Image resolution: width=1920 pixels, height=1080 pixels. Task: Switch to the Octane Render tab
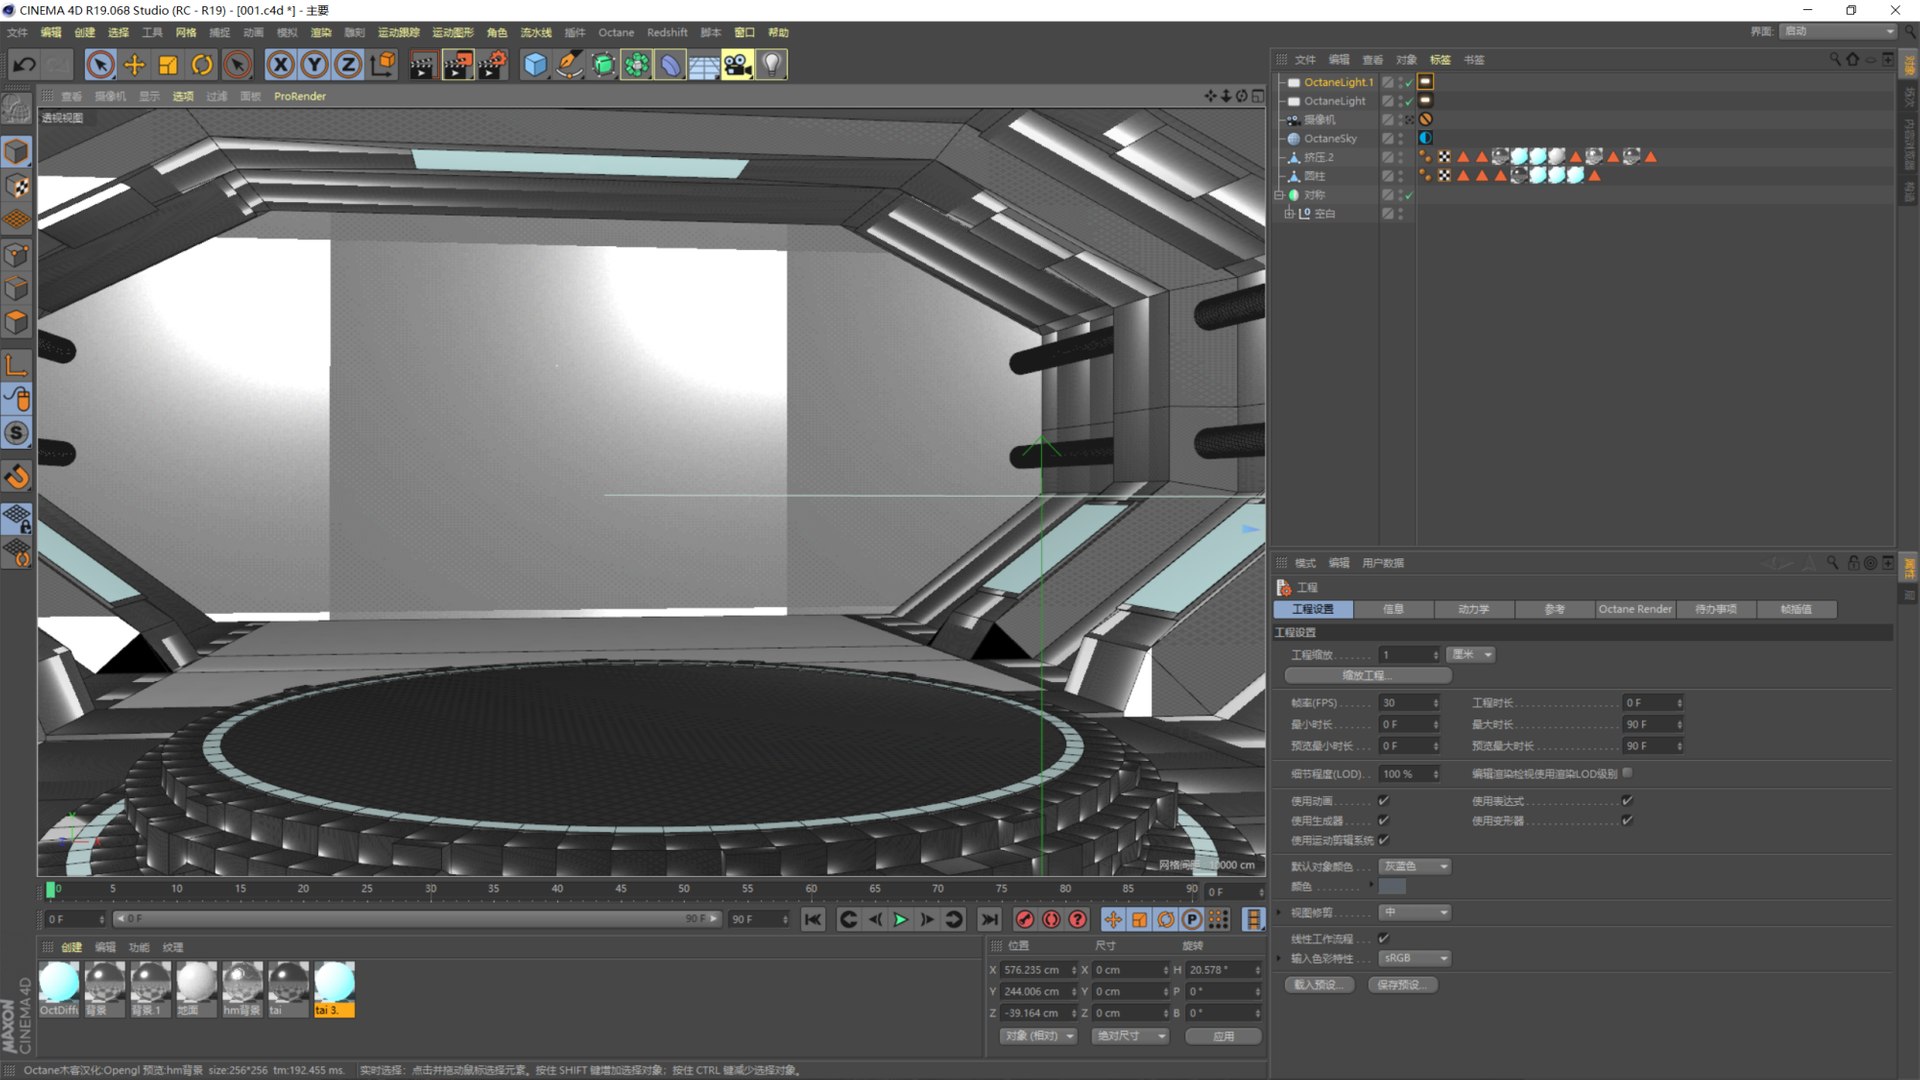1634,609
